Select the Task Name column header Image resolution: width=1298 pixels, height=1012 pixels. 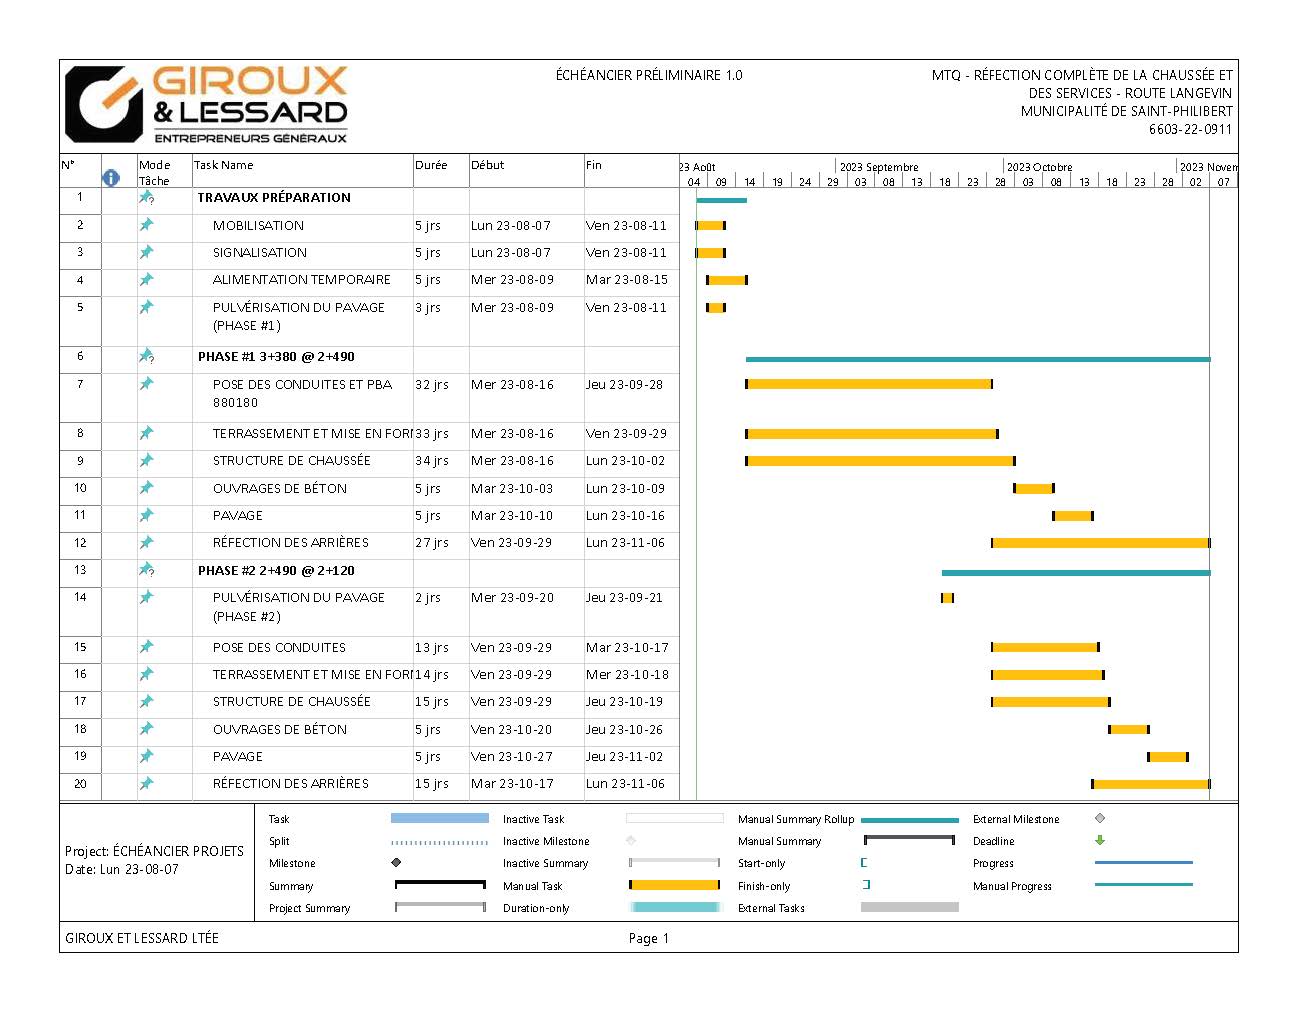click(302, 172)
